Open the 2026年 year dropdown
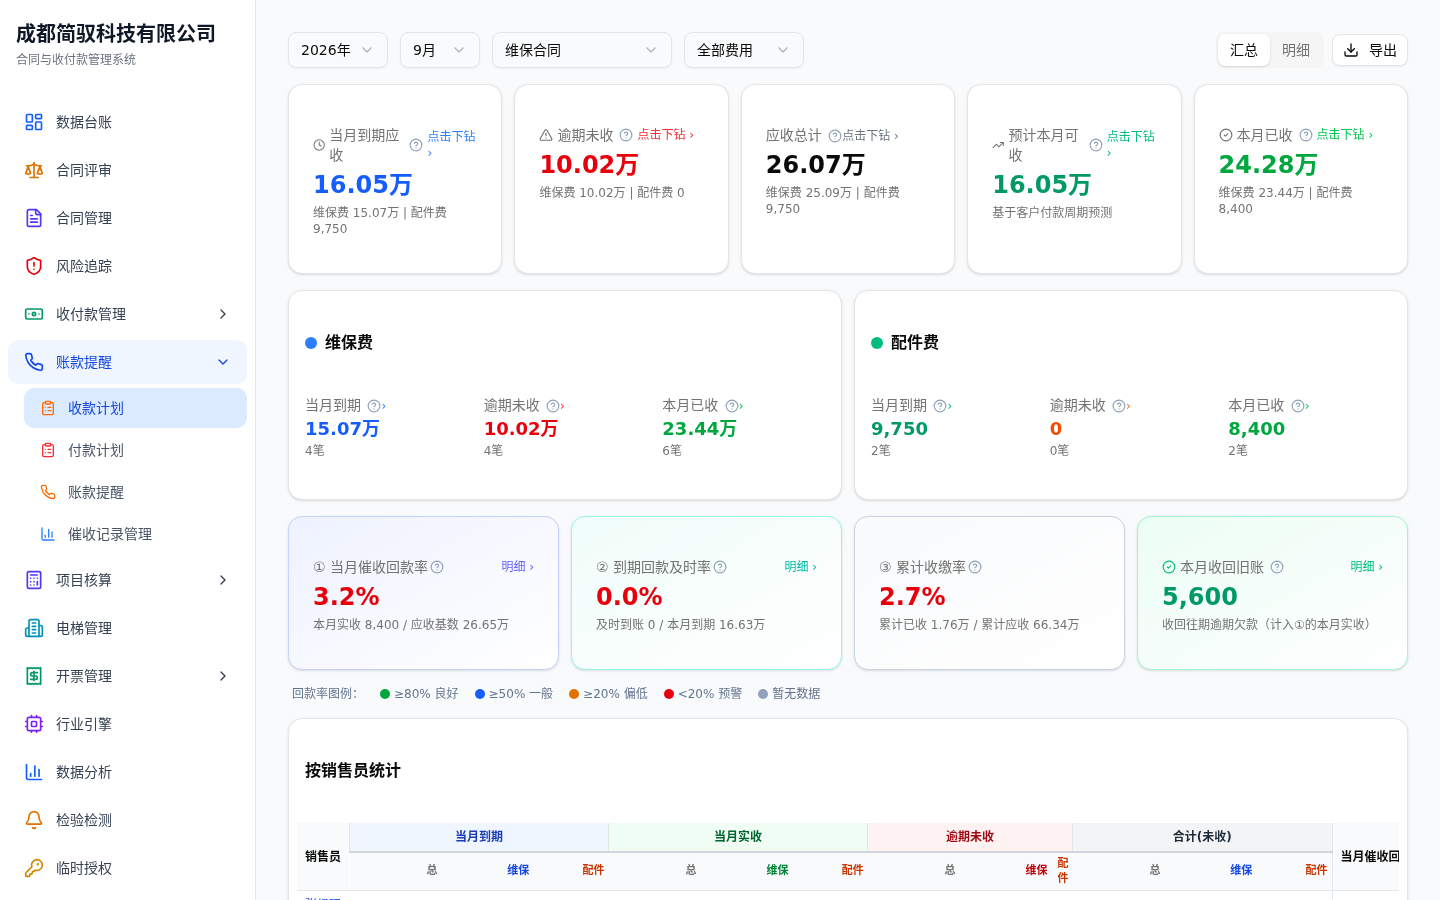 [338, 50]
